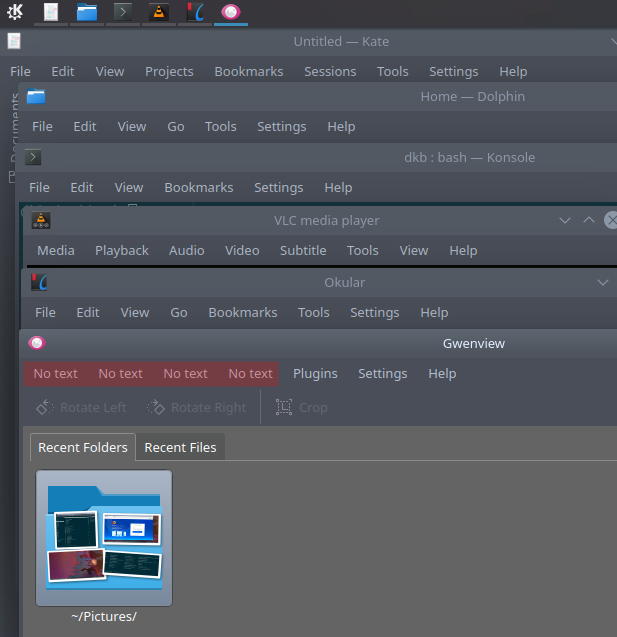Activate Dolphin from the taskbar
617x637 pixels.
coord(87,13)
